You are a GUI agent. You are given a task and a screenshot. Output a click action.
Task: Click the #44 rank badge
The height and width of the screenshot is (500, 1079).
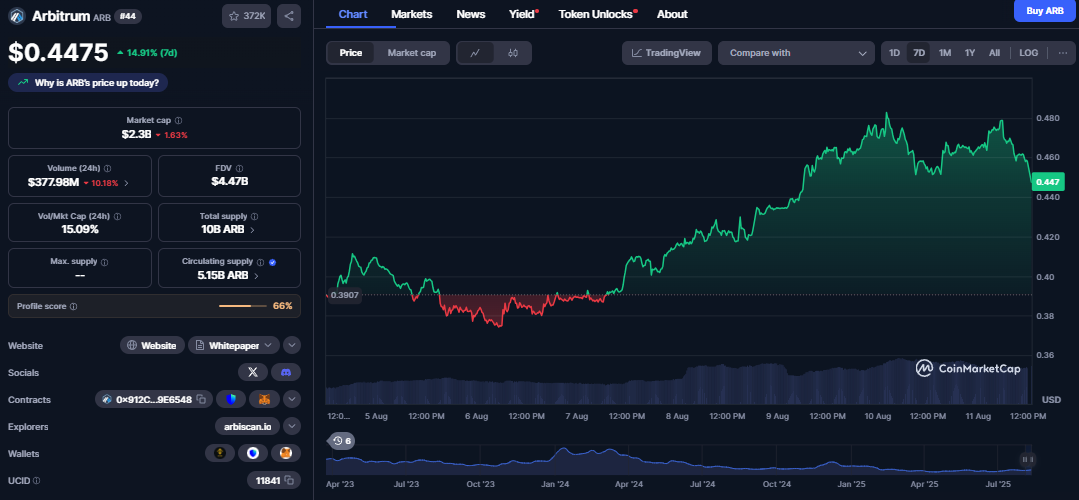(128, 16)
